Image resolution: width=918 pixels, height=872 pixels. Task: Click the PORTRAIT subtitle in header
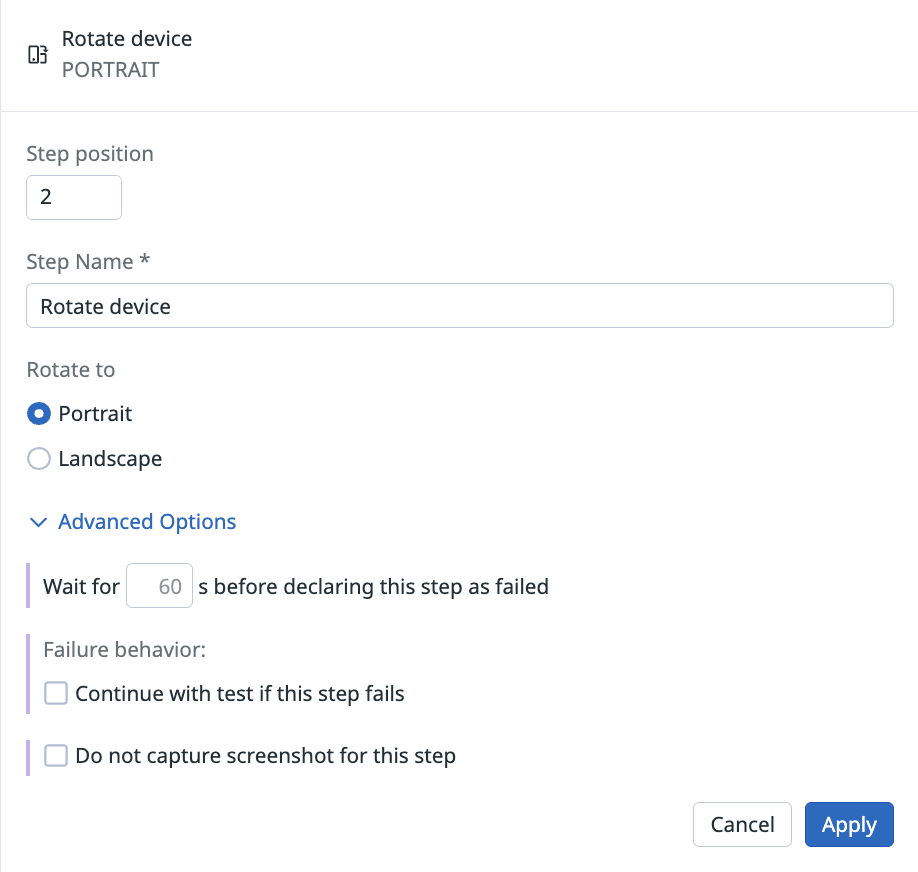(111, 70)
